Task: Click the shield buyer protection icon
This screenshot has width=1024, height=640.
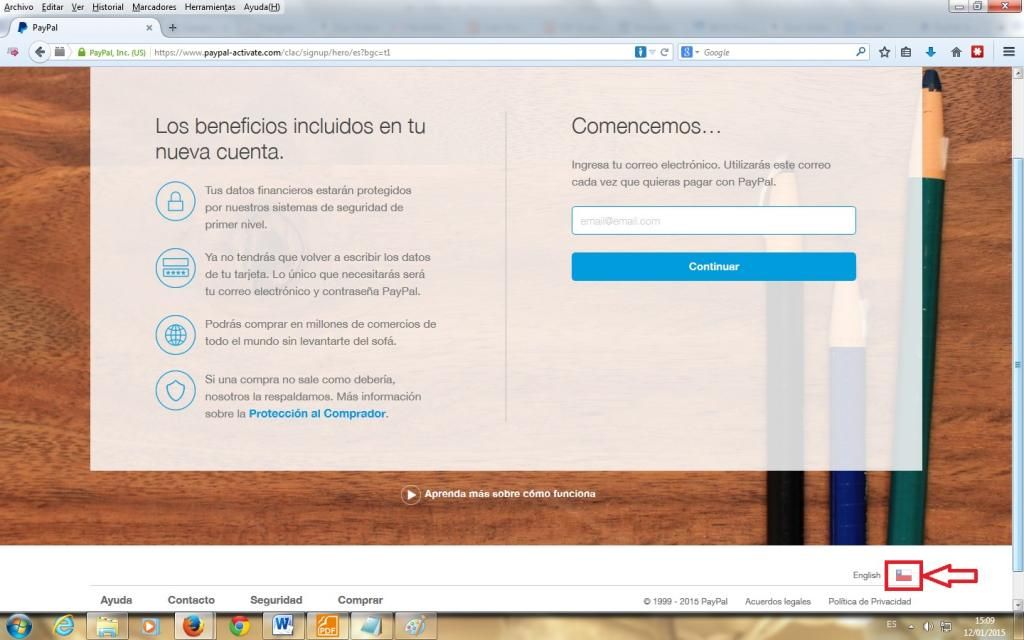Action: coord(175,391)
